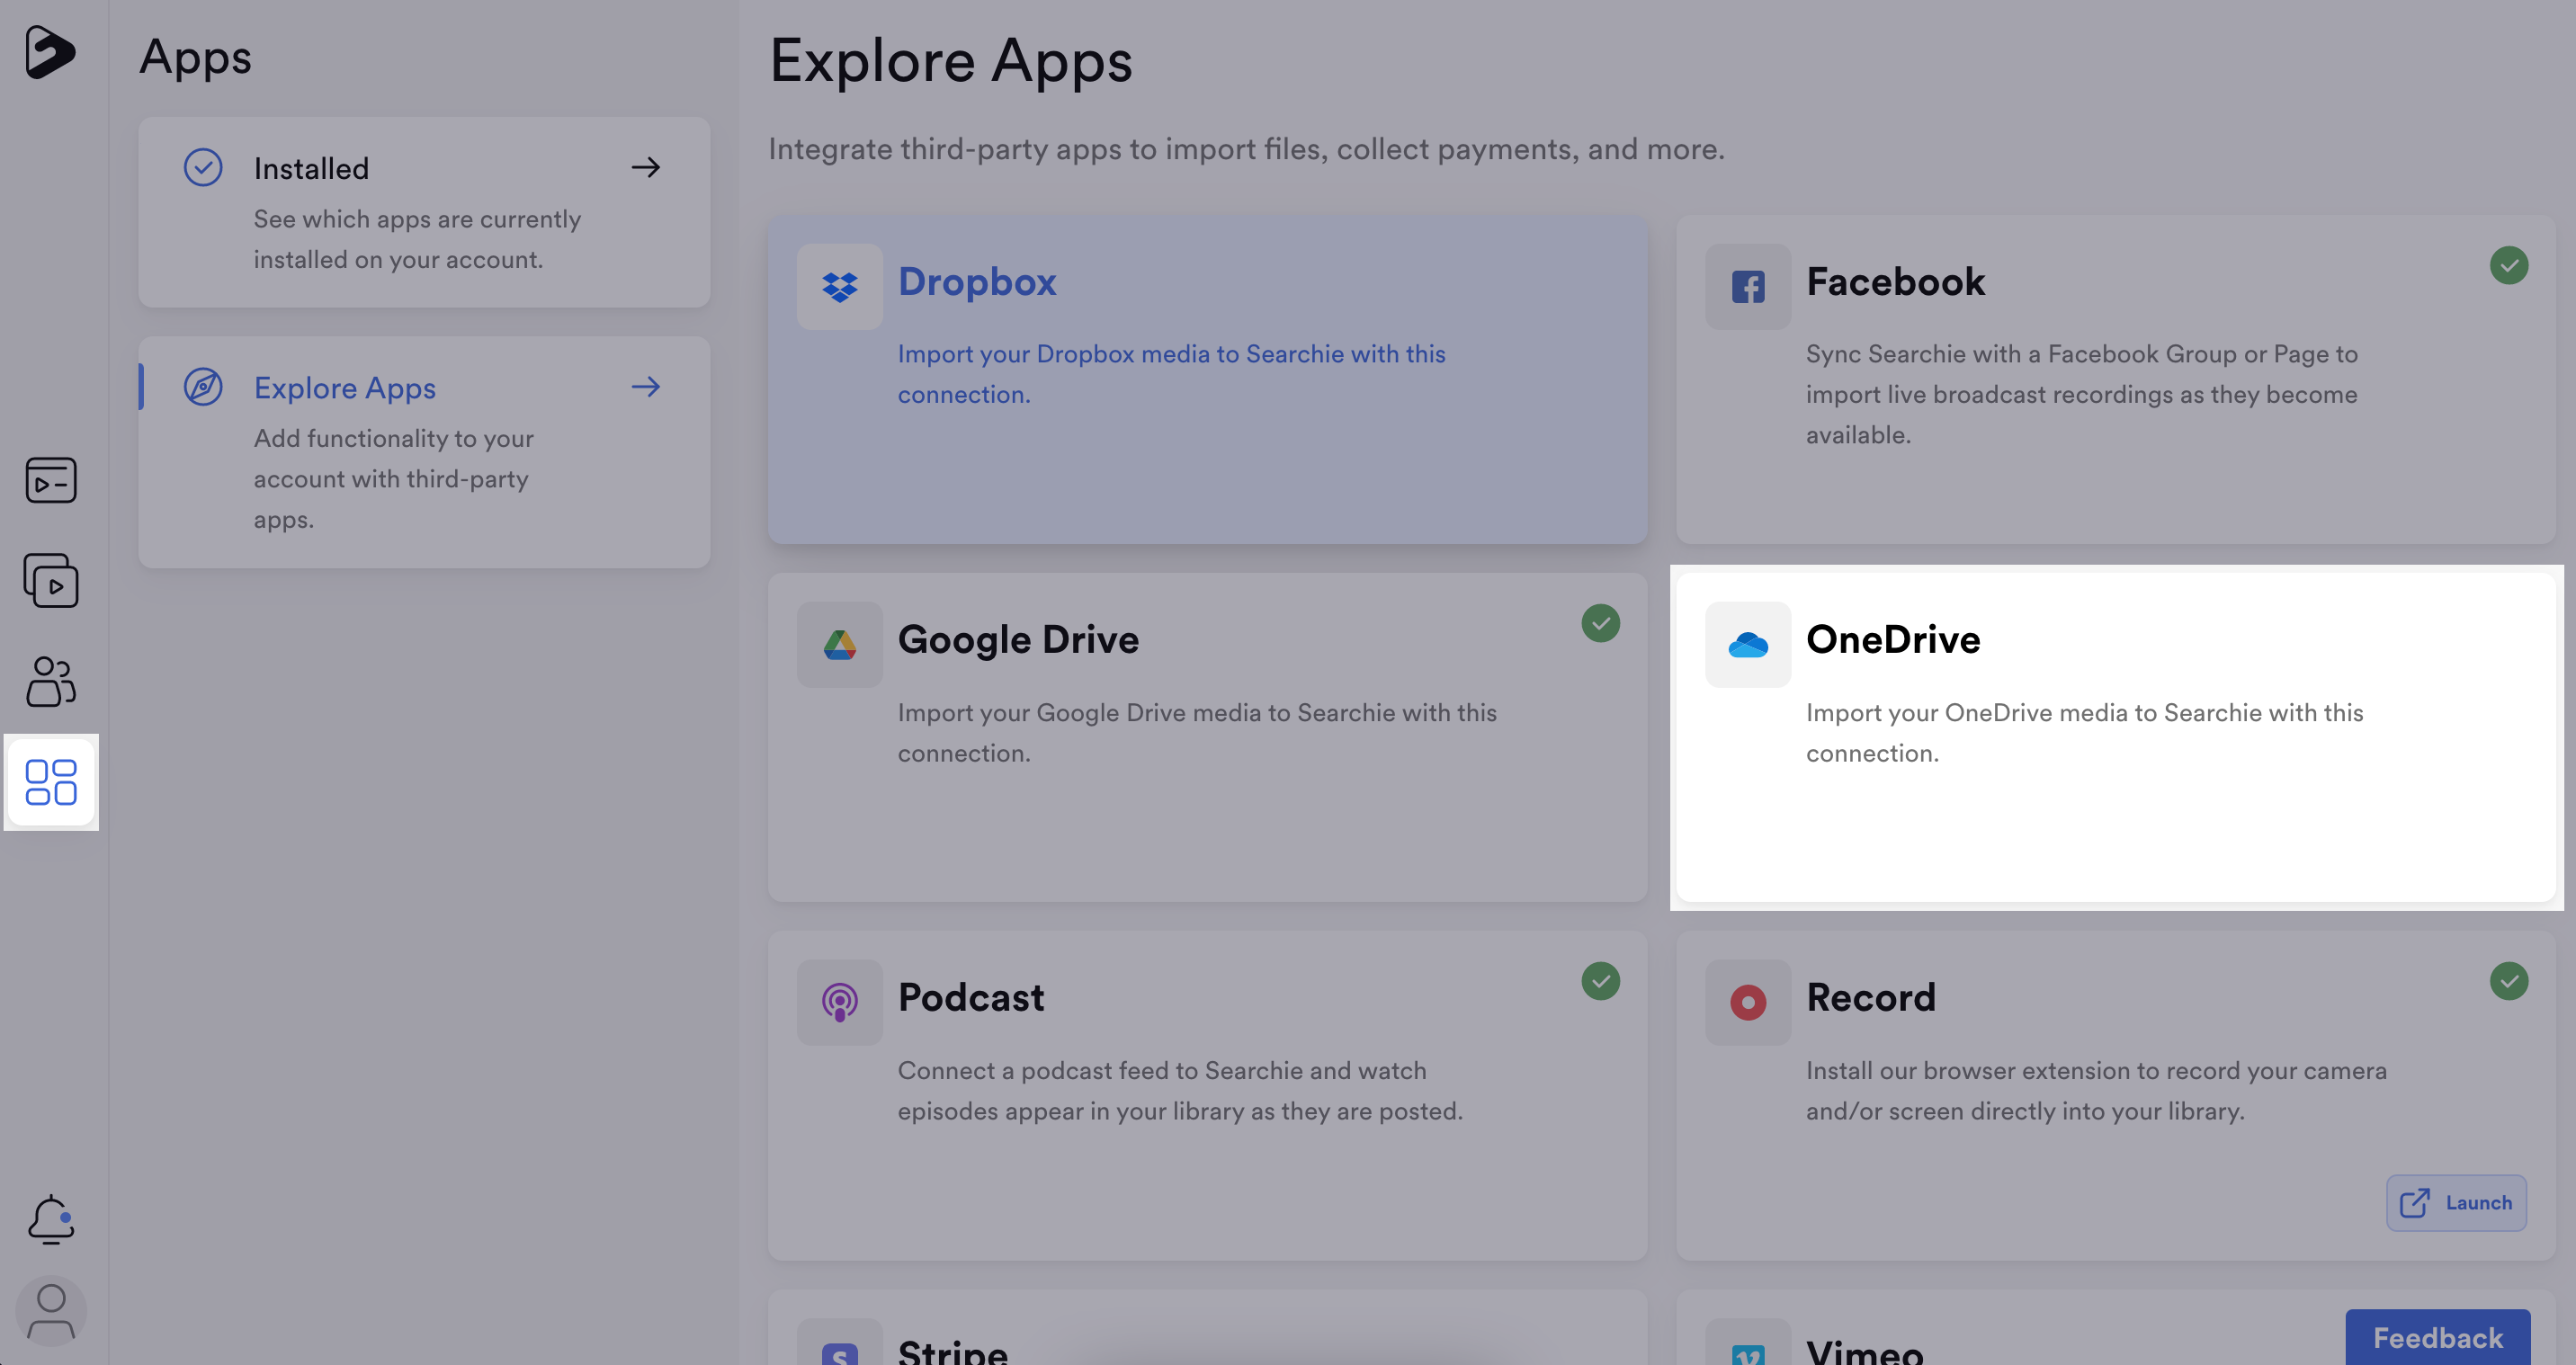Screen dimensions: 2576x1365
Task: Select the Explore Apps menu item
Action: (424, 452)
